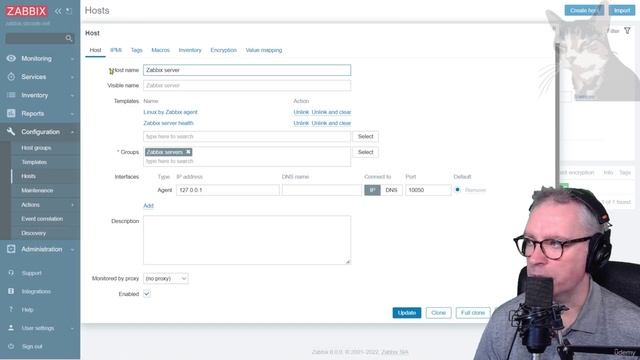Click the Help question mark icon
640x360 pixels.
point(11,309)
